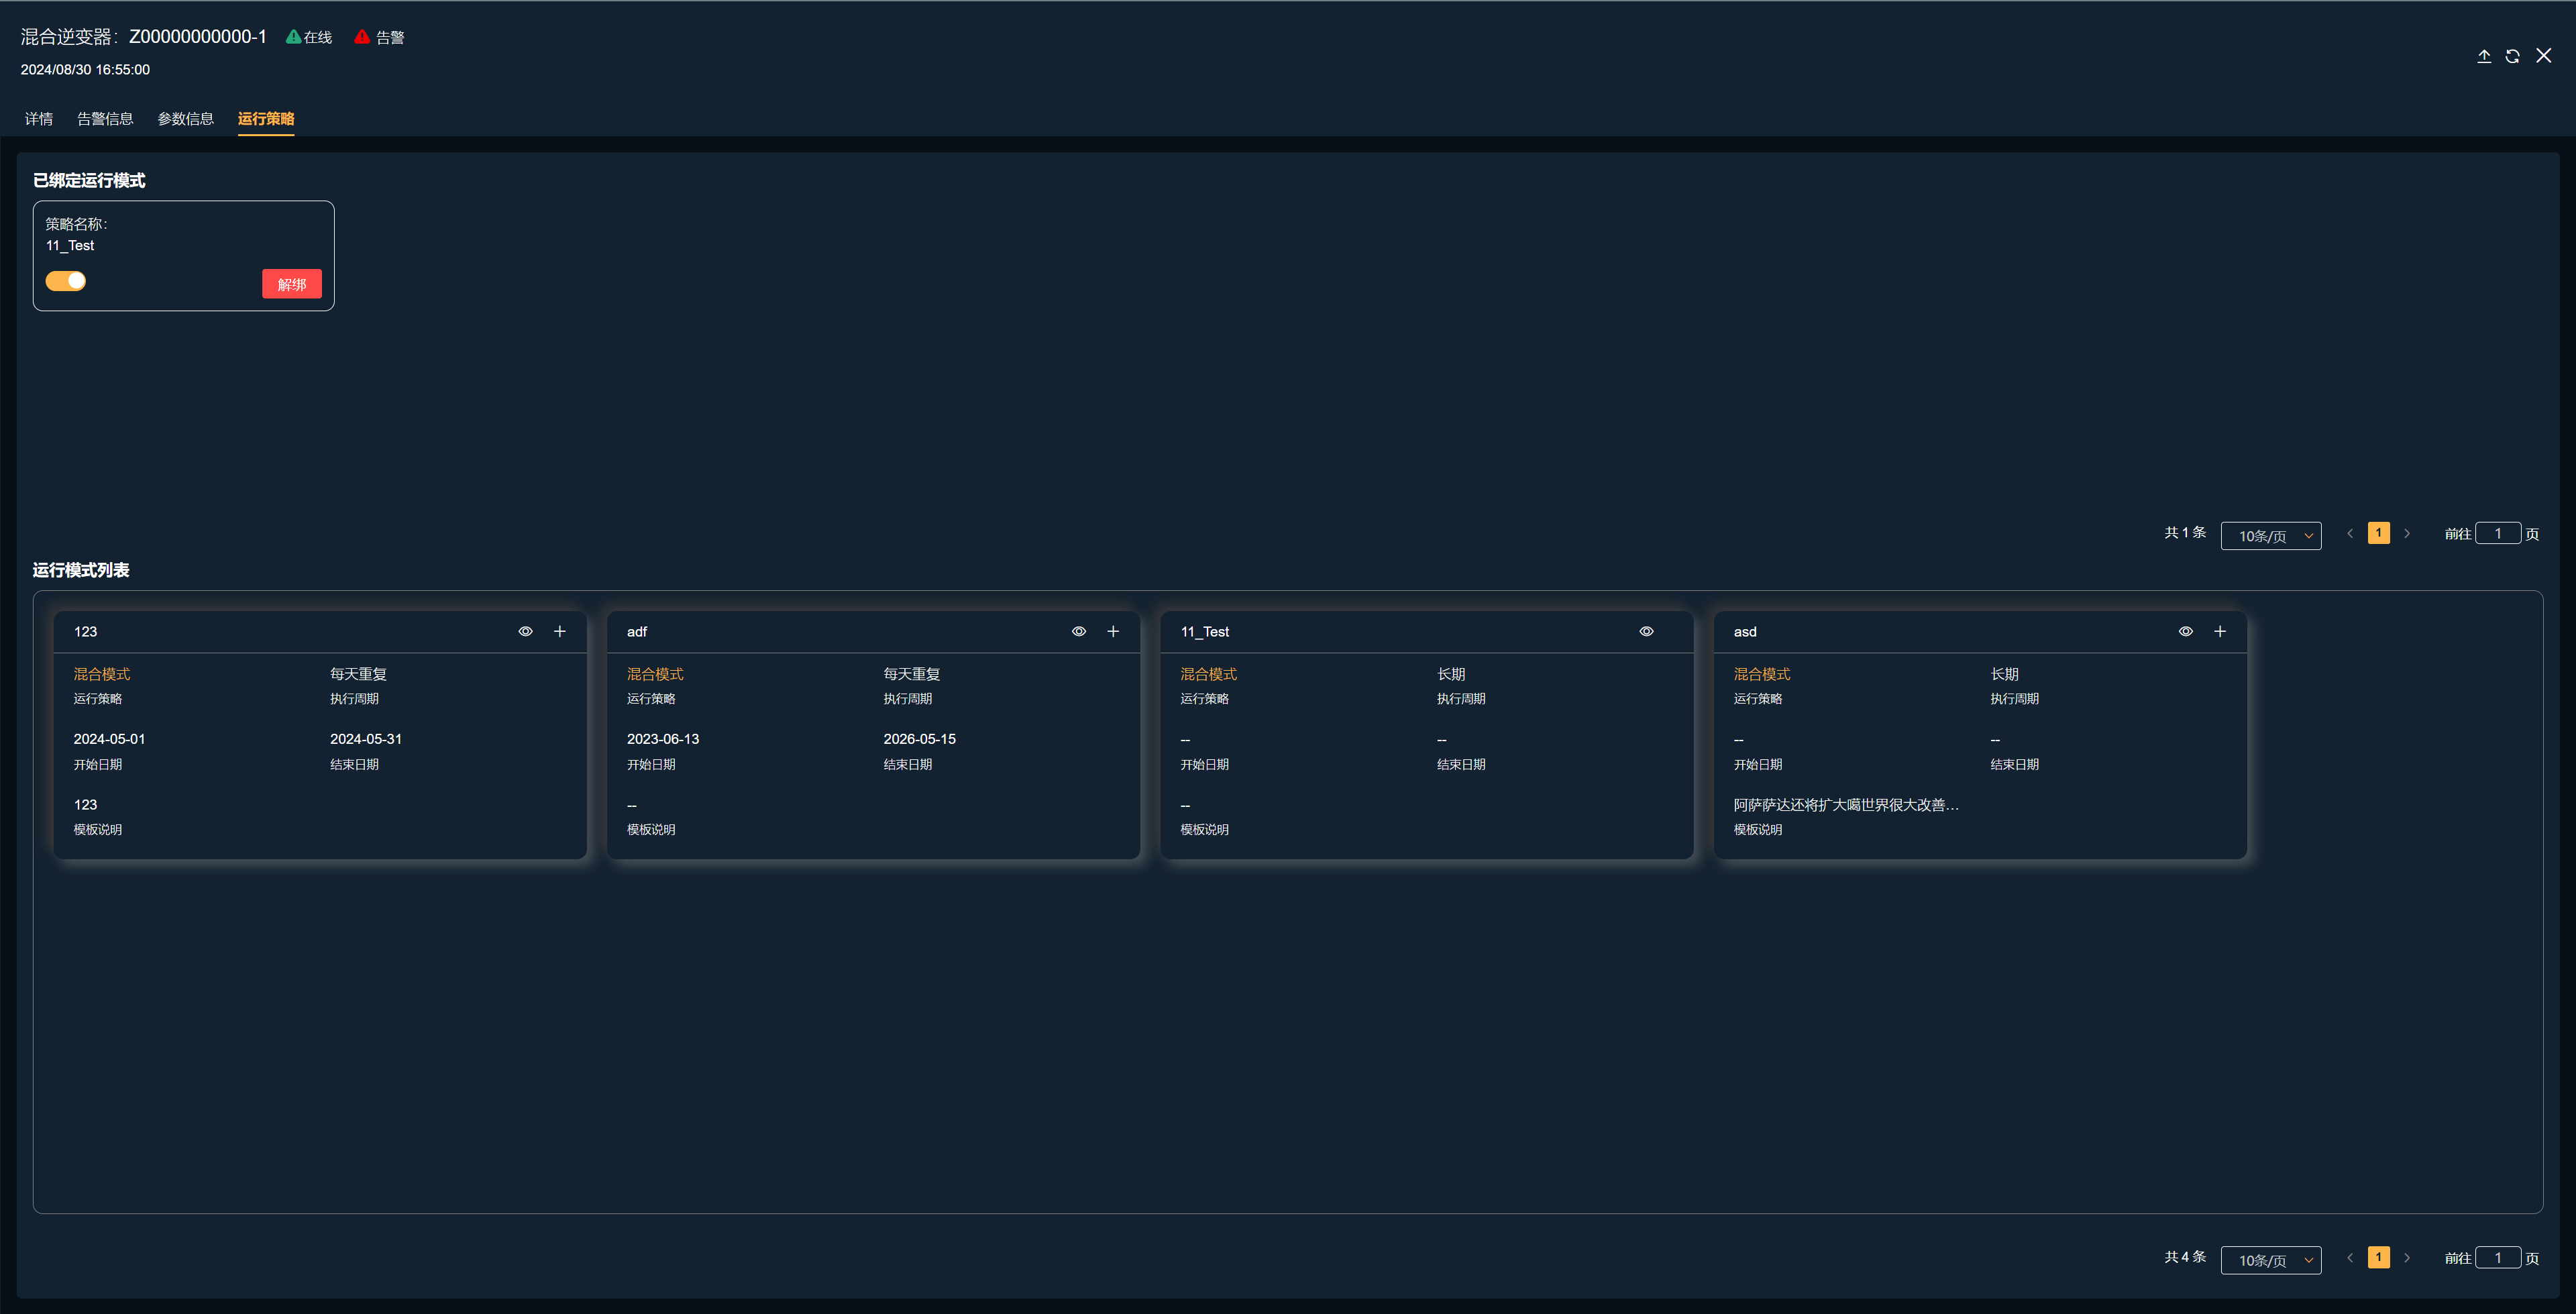Click previous page arrow in lower pagination
This screenshot has width=2576, height=1314.
coord(2350,1258)
